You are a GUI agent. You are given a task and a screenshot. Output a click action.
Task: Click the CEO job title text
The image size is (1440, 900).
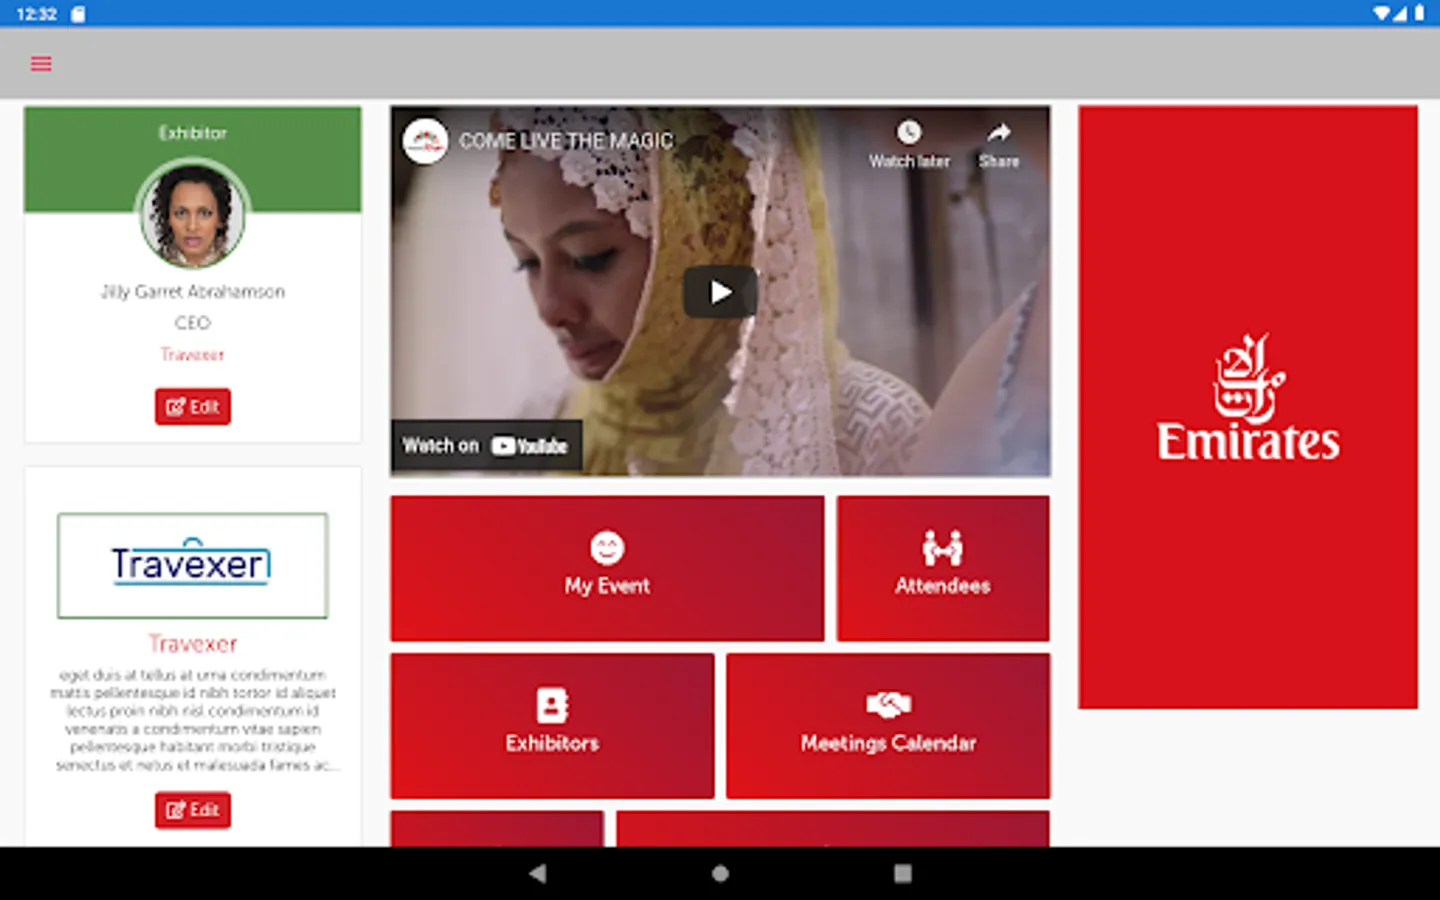coord(192,323)
